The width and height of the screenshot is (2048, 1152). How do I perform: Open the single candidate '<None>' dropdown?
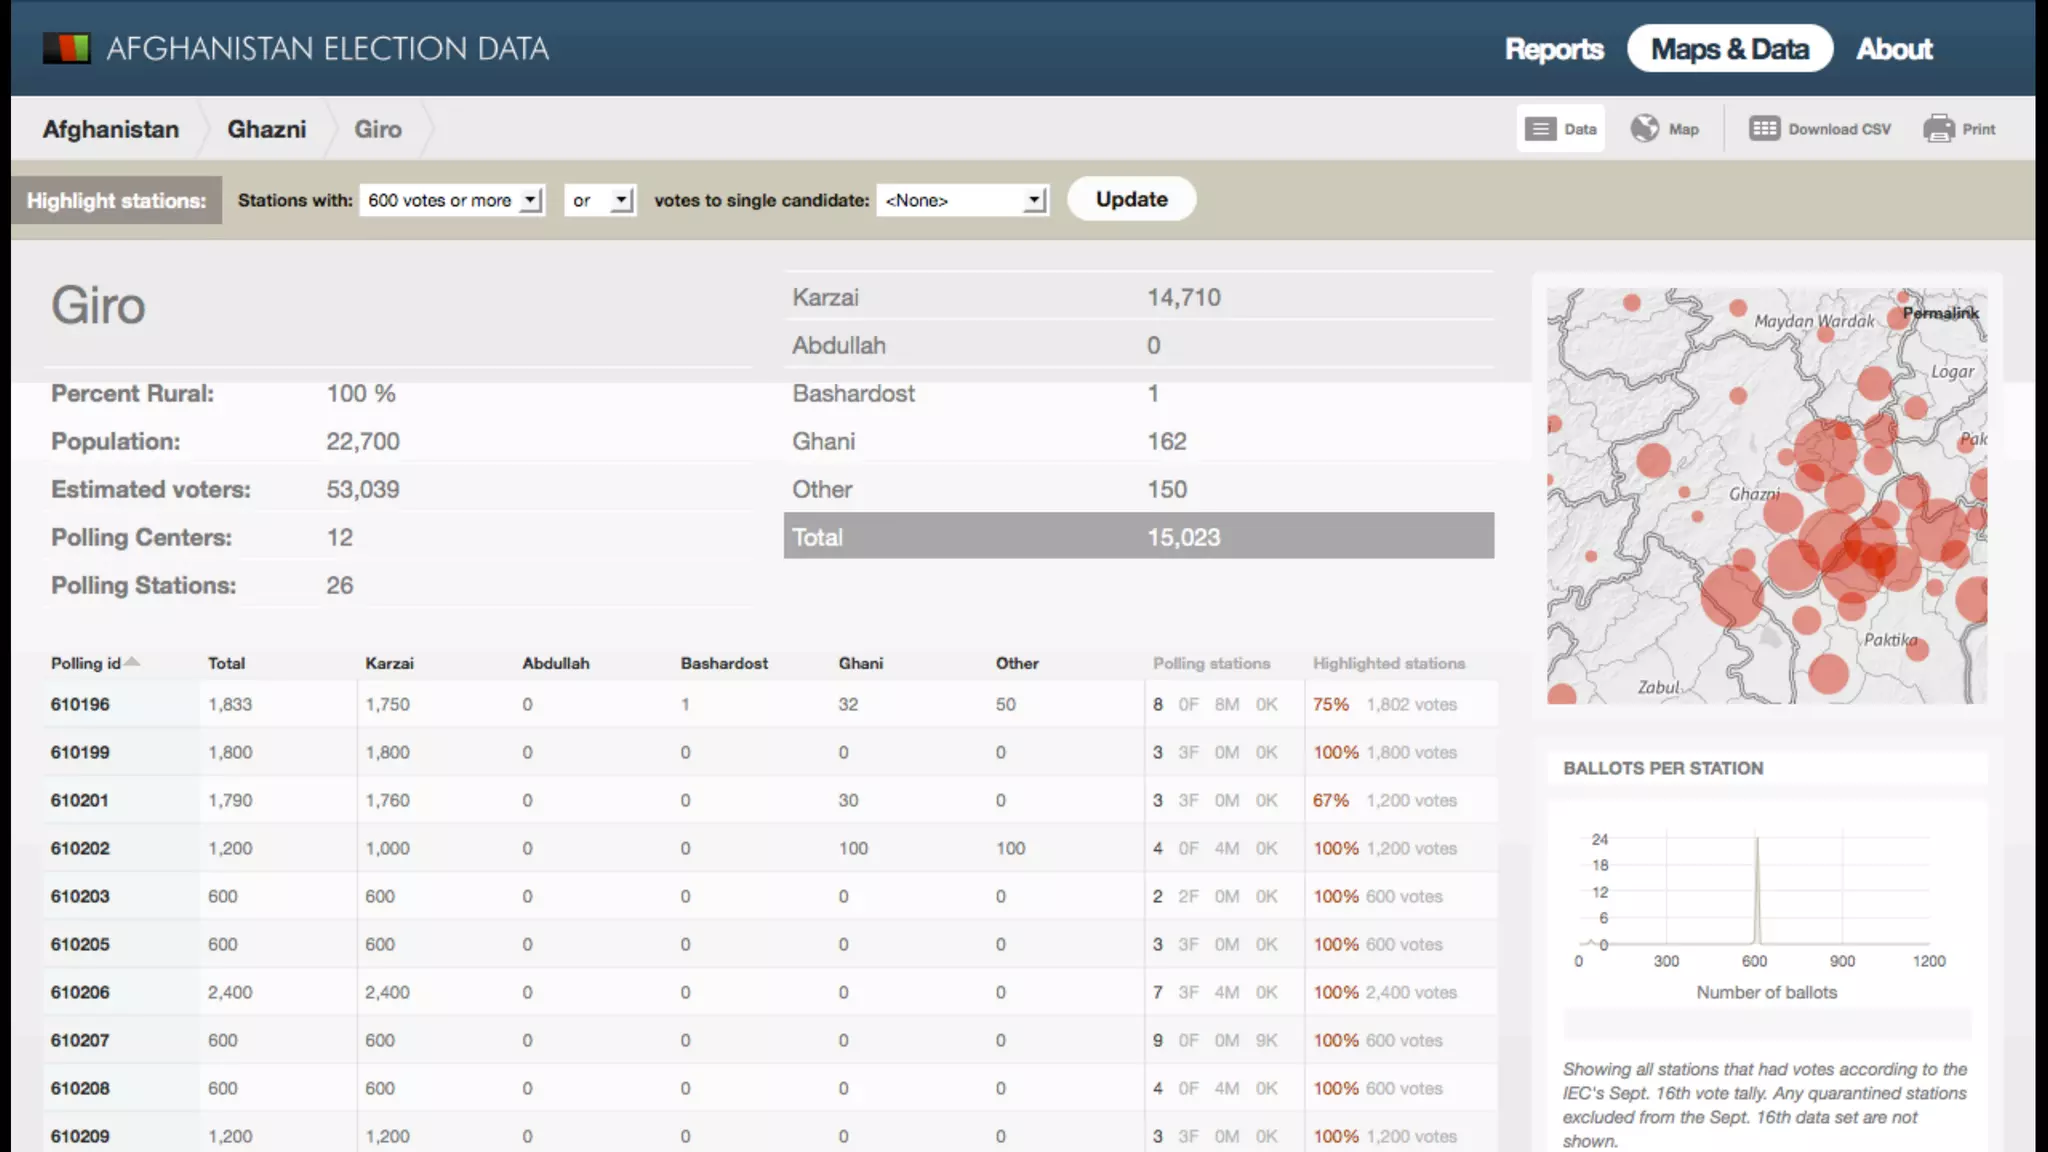(x=962, y=200)
